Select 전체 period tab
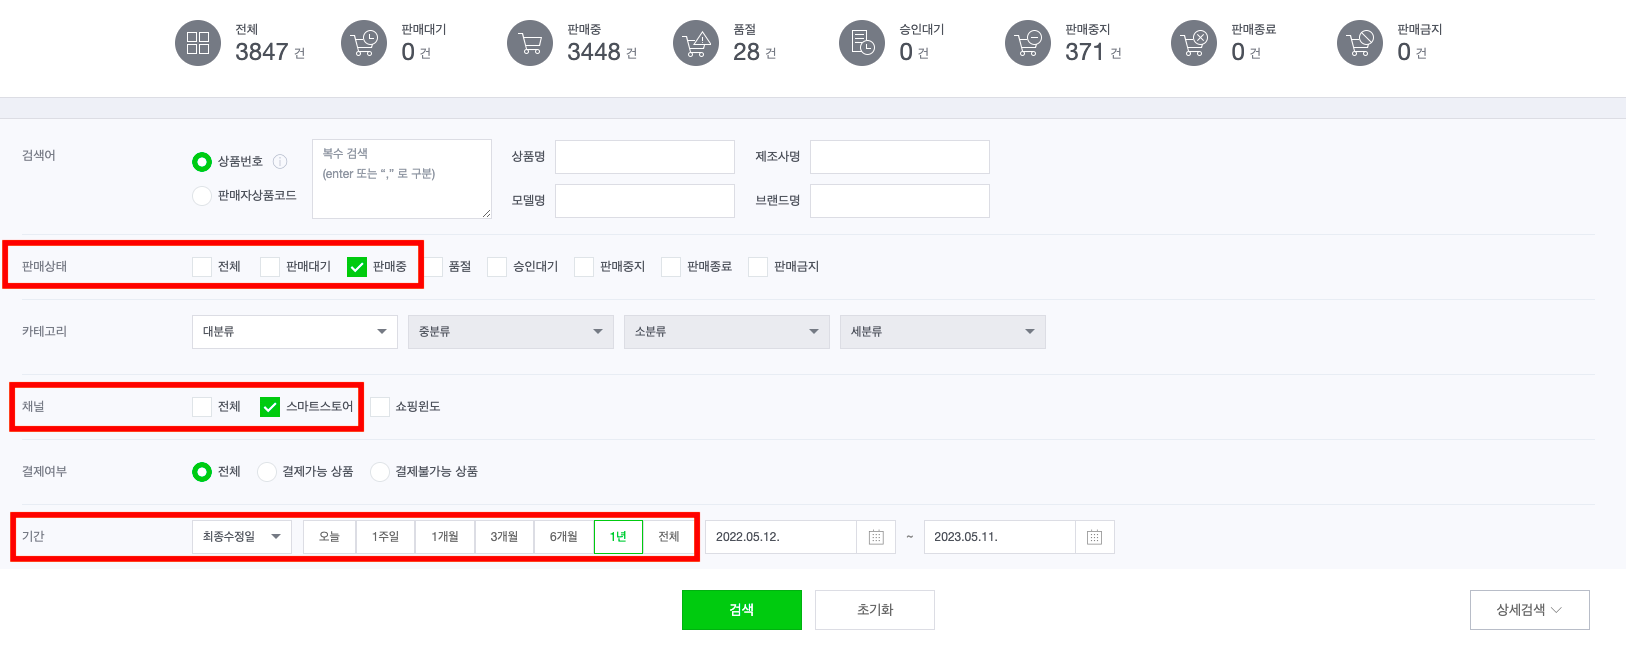 669,537
